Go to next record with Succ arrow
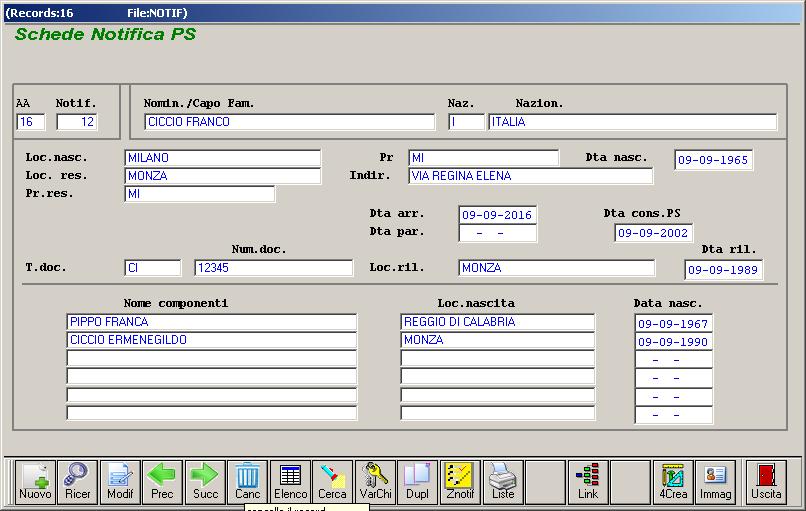806x511 pixels. [205, 481]
